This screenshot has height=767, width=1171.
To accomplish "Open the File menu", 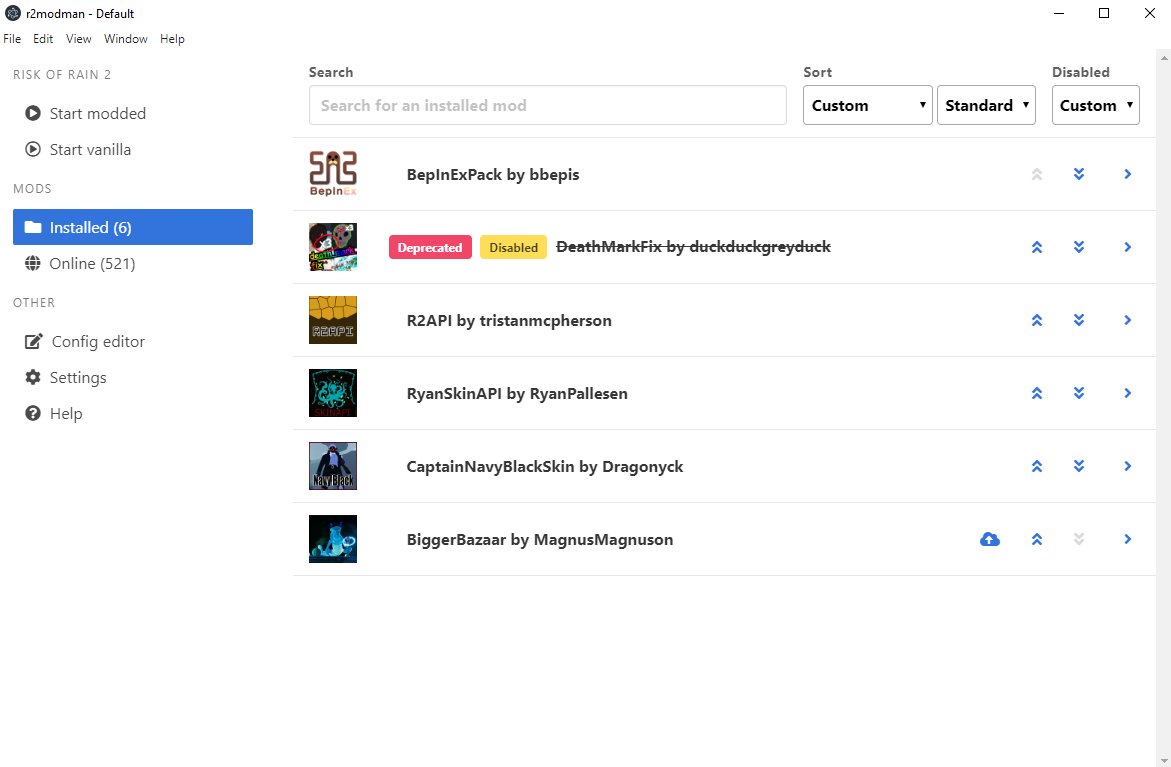I will coord(12,39).
